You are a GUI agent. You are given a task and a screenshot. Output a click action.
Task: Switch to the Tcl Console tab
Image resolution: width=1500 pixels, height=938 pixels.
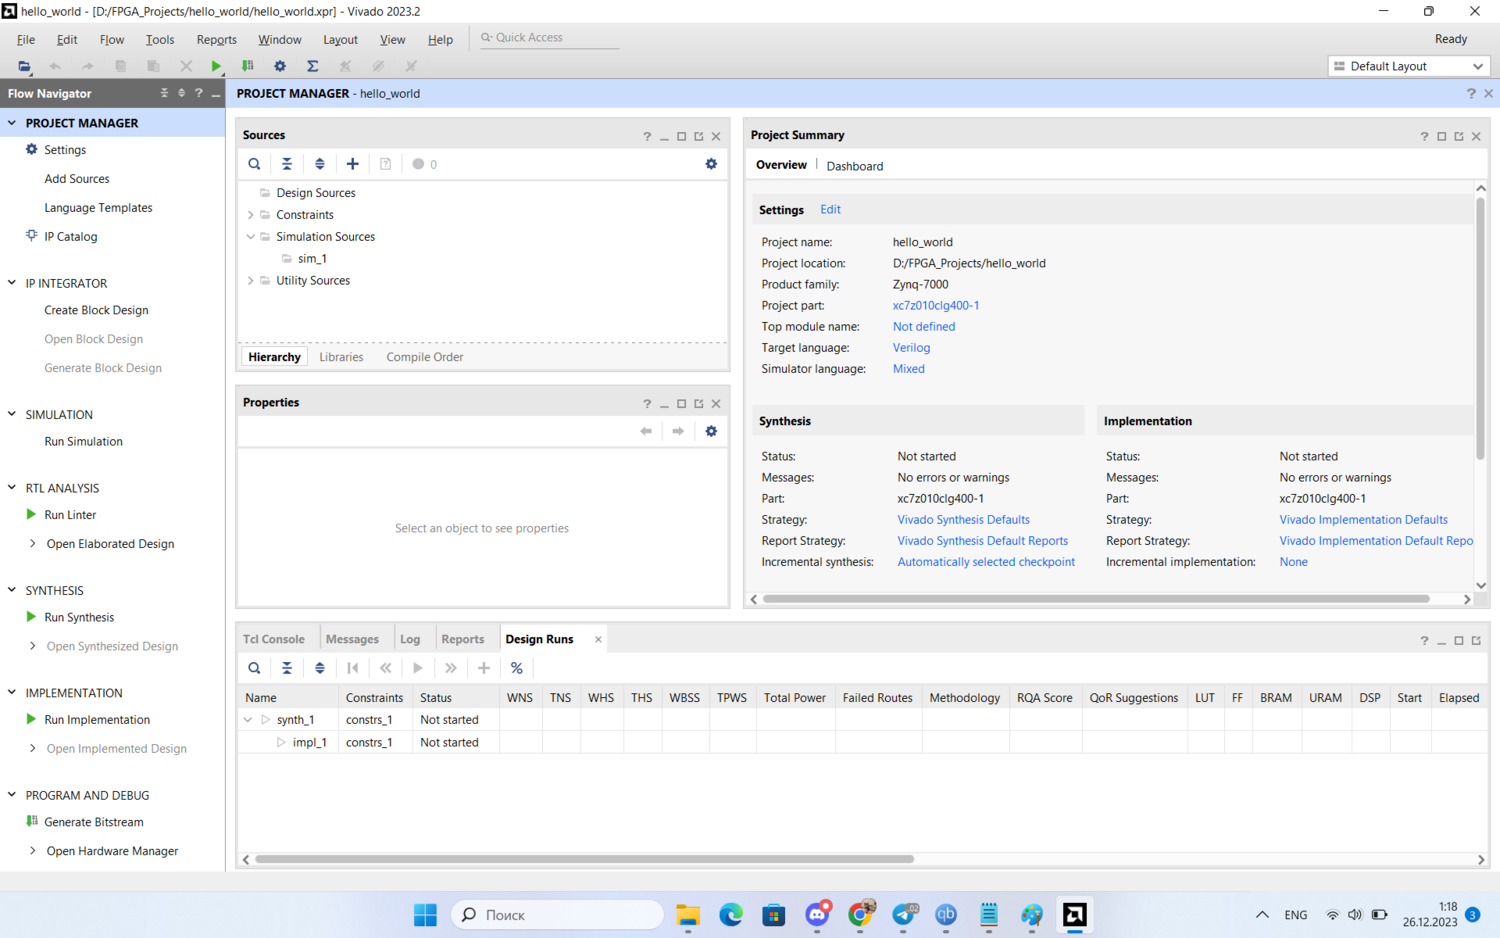(x=274, y=639)
